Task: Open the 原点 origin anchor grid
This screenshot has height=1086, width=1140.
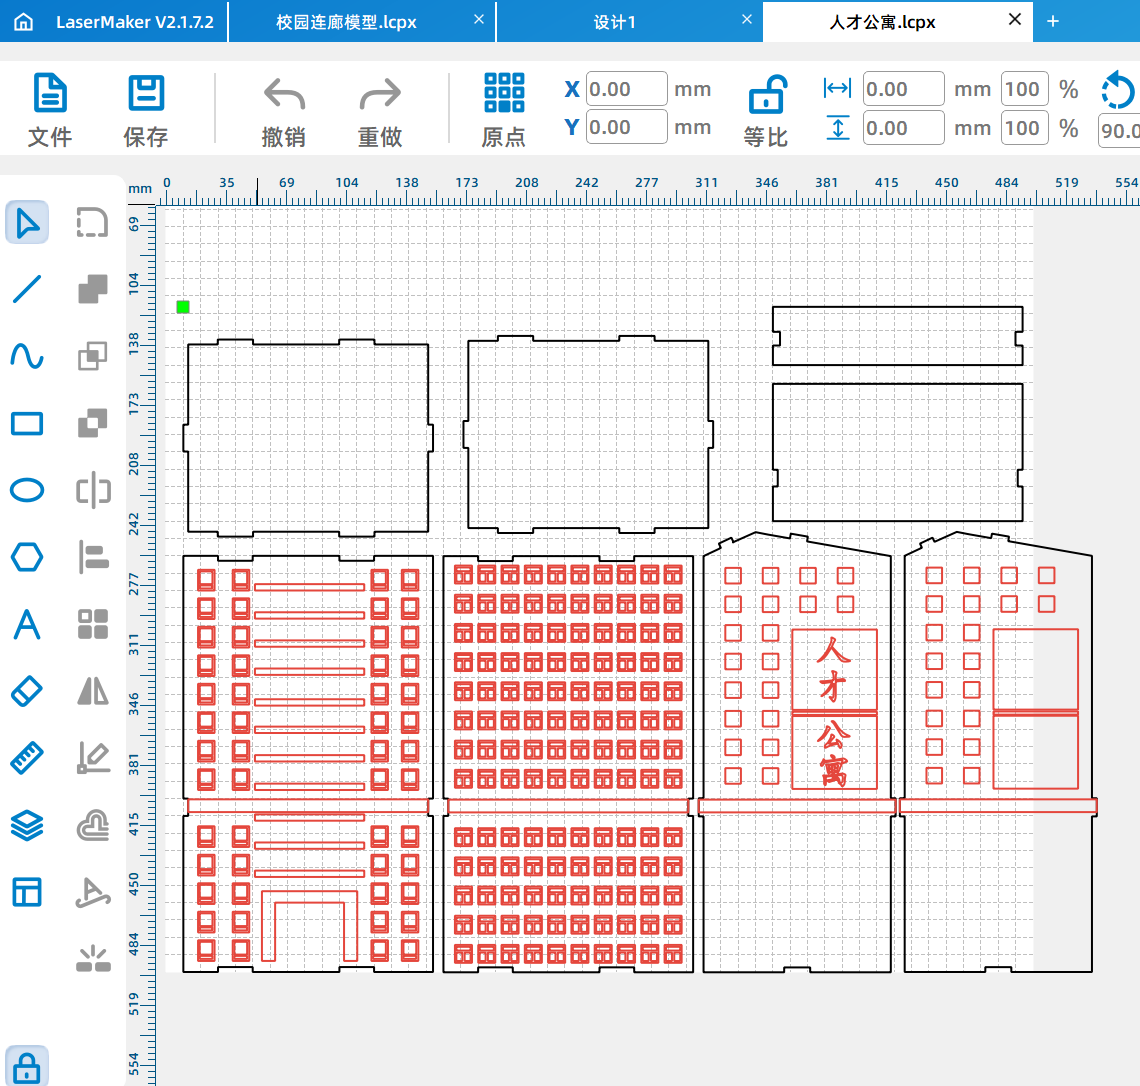Action: [504, 110]
